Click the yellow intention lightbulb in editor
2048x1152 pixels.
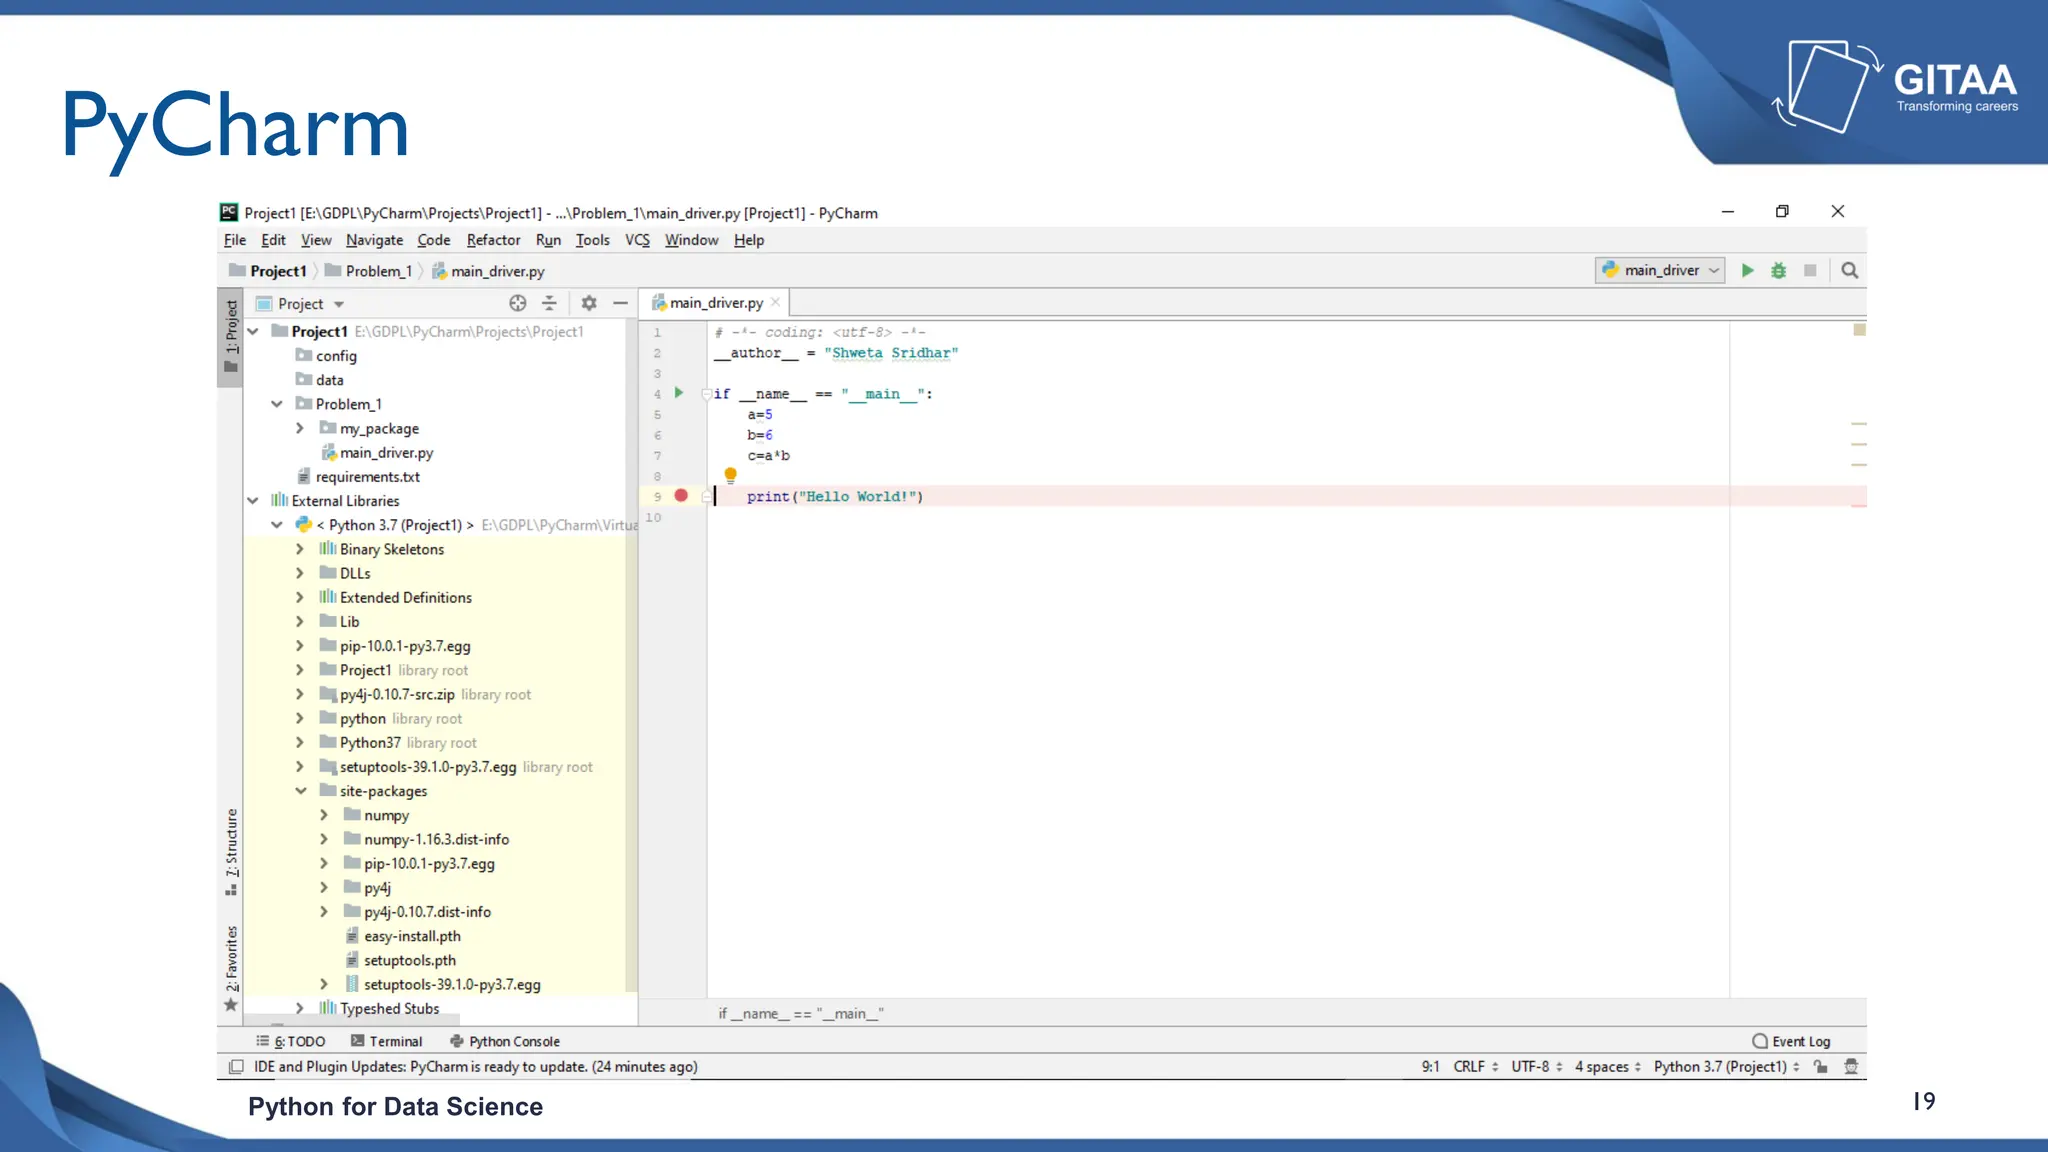(730, 475)
